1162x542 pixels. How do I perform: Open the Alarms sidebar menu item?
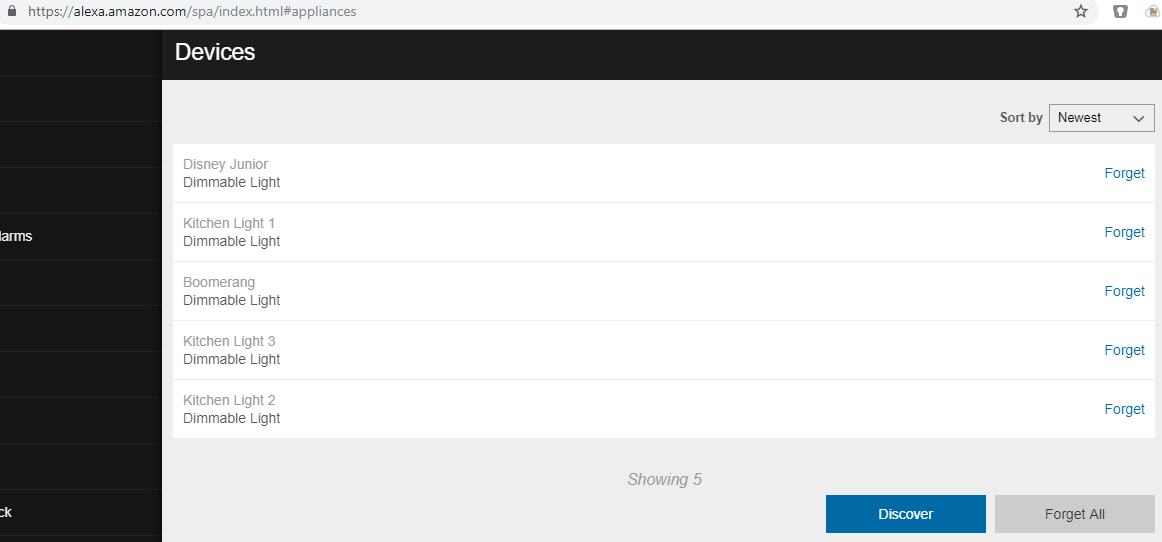tap(16, 237)
